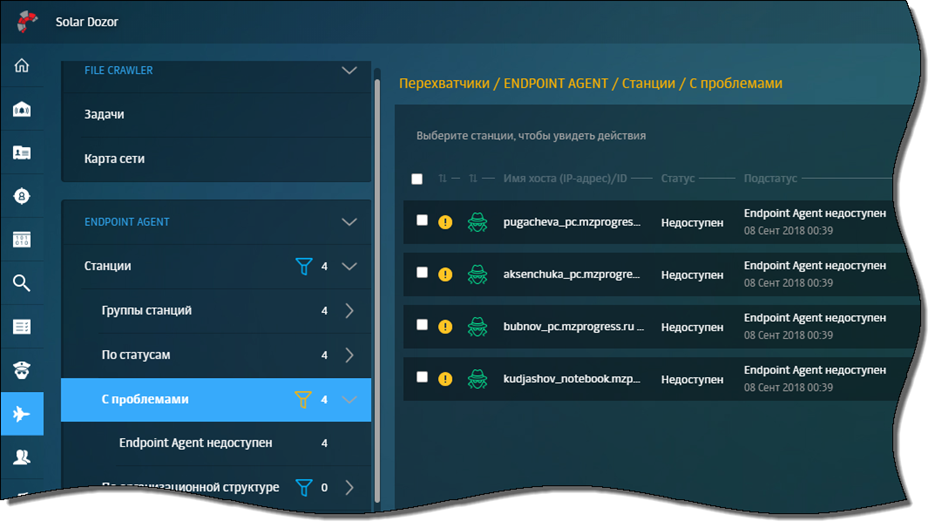Click the Solar Dozor title text

coord(87,21)
